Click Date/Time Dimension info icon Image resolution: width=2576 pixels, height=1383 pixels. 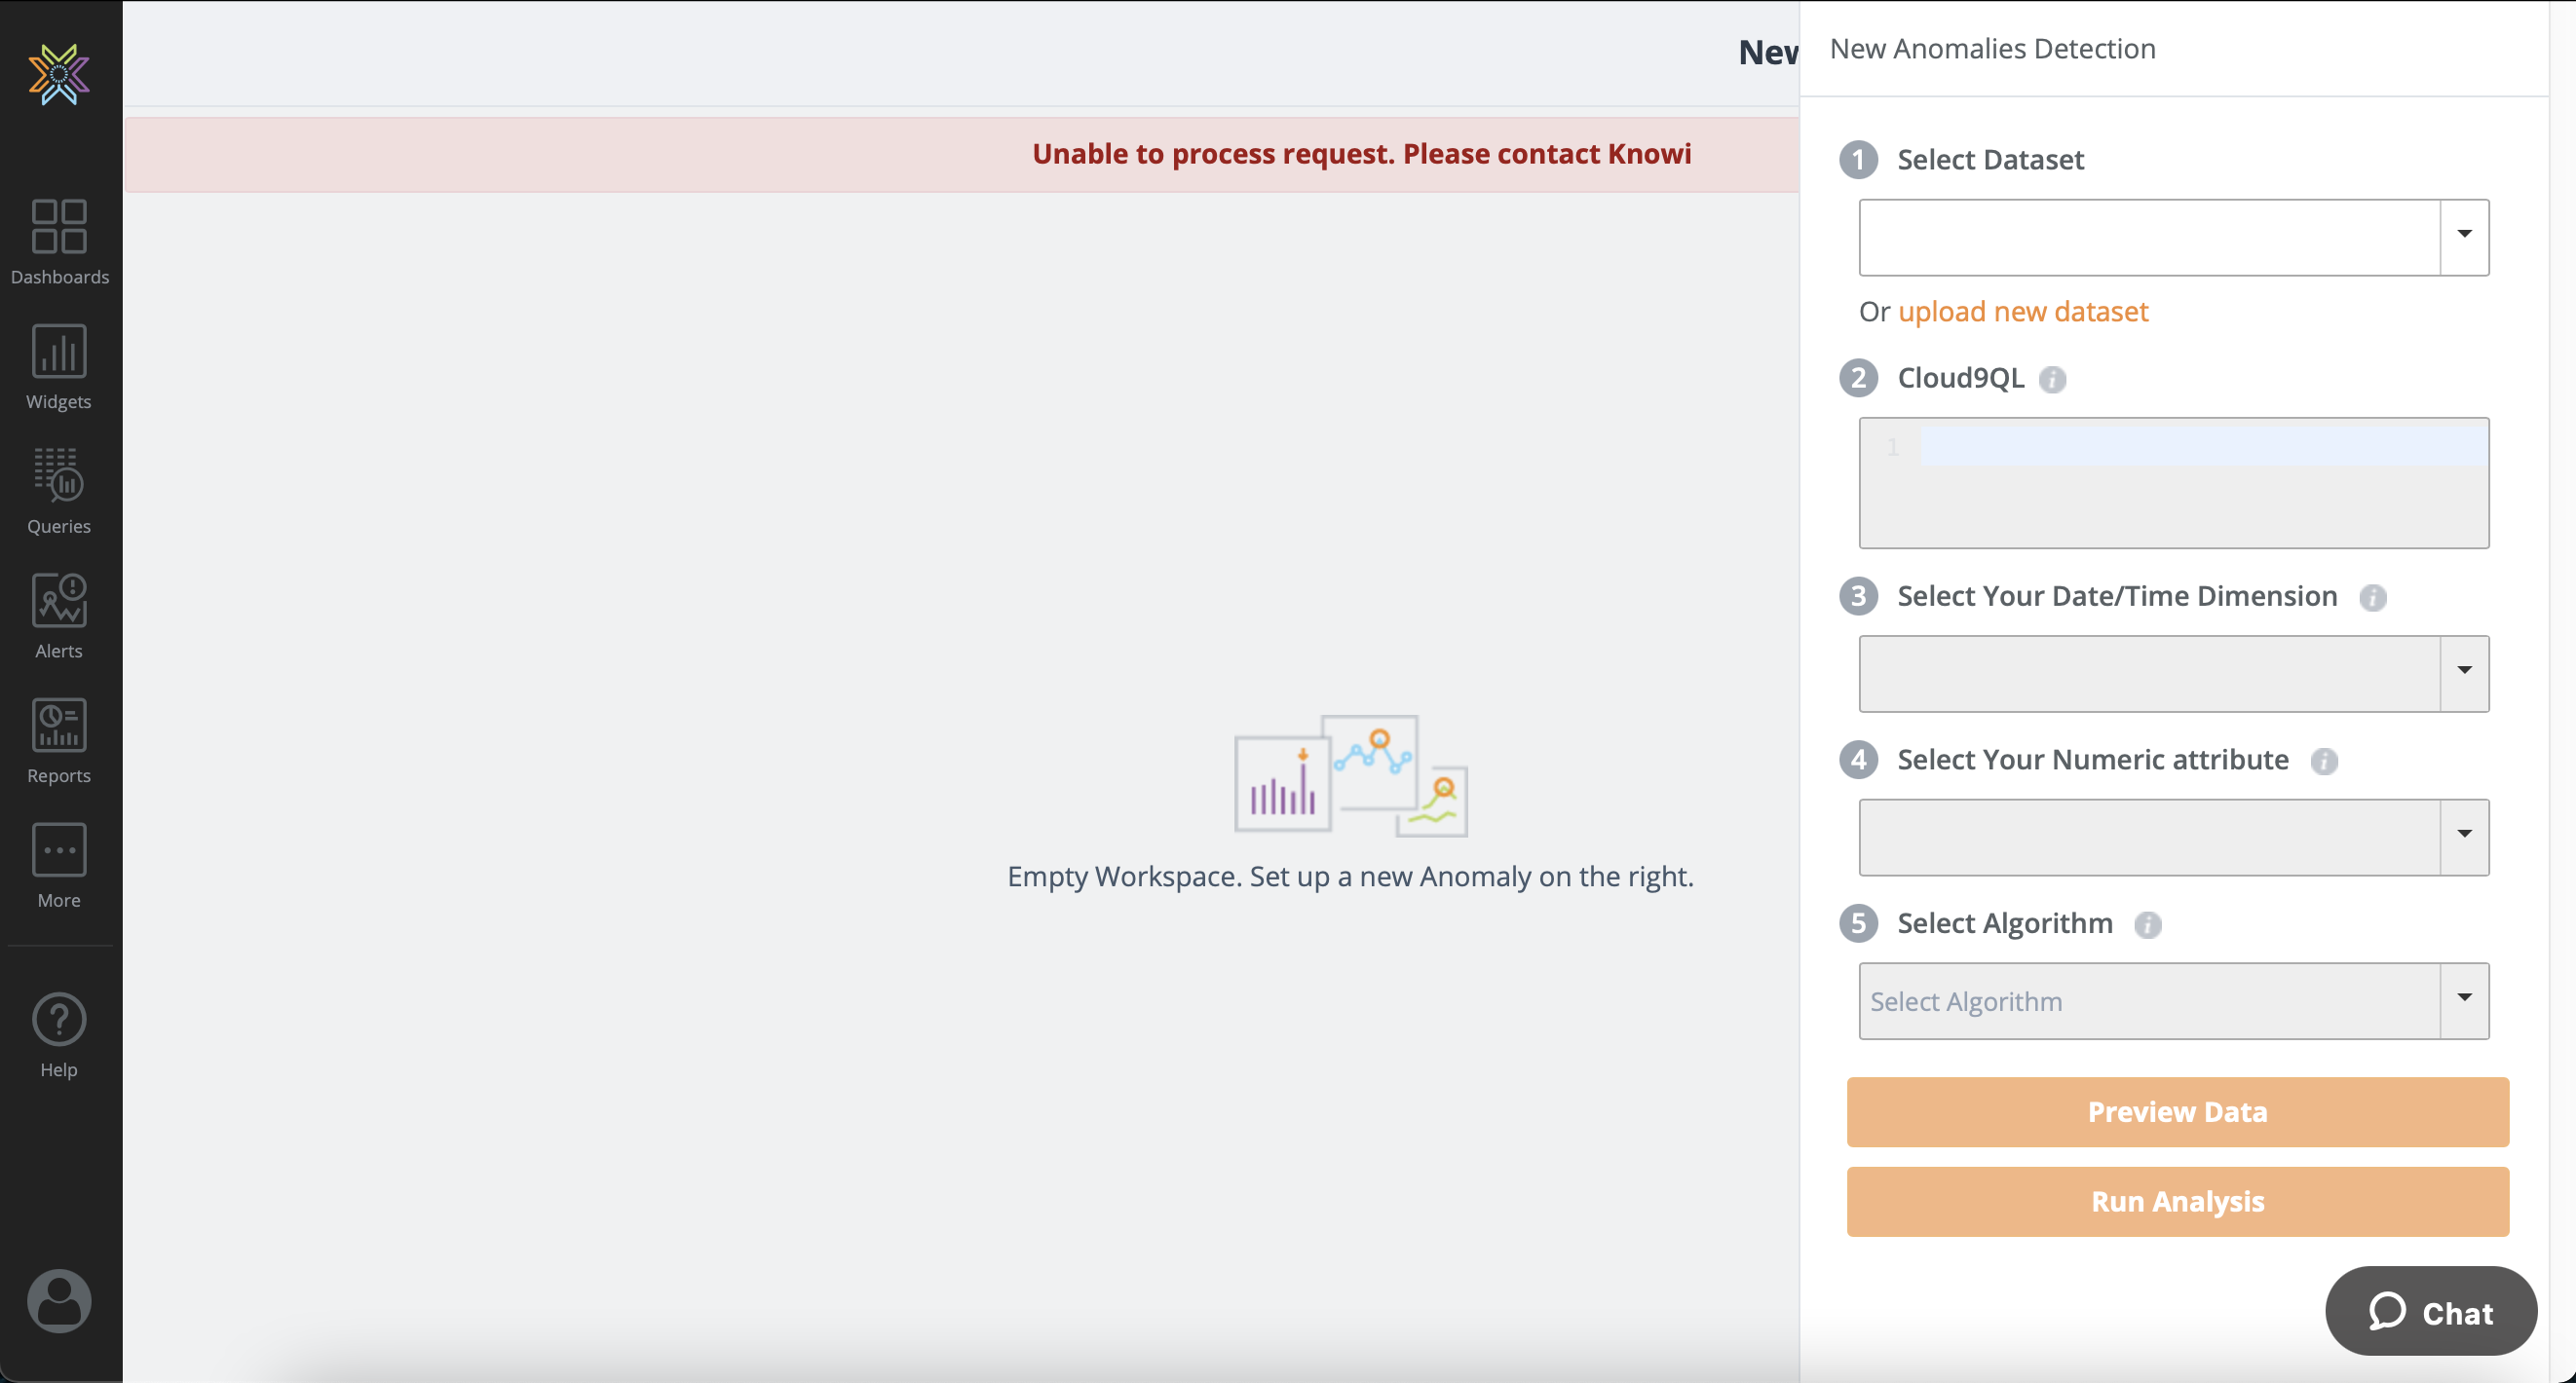click(2372, 597)
